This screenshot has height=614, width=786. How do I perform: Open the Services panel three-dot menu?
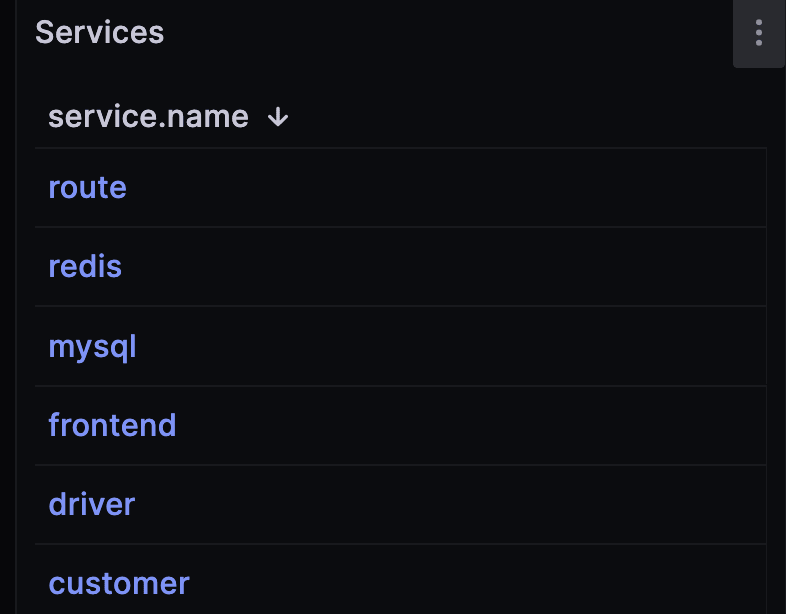coord(758,33)
